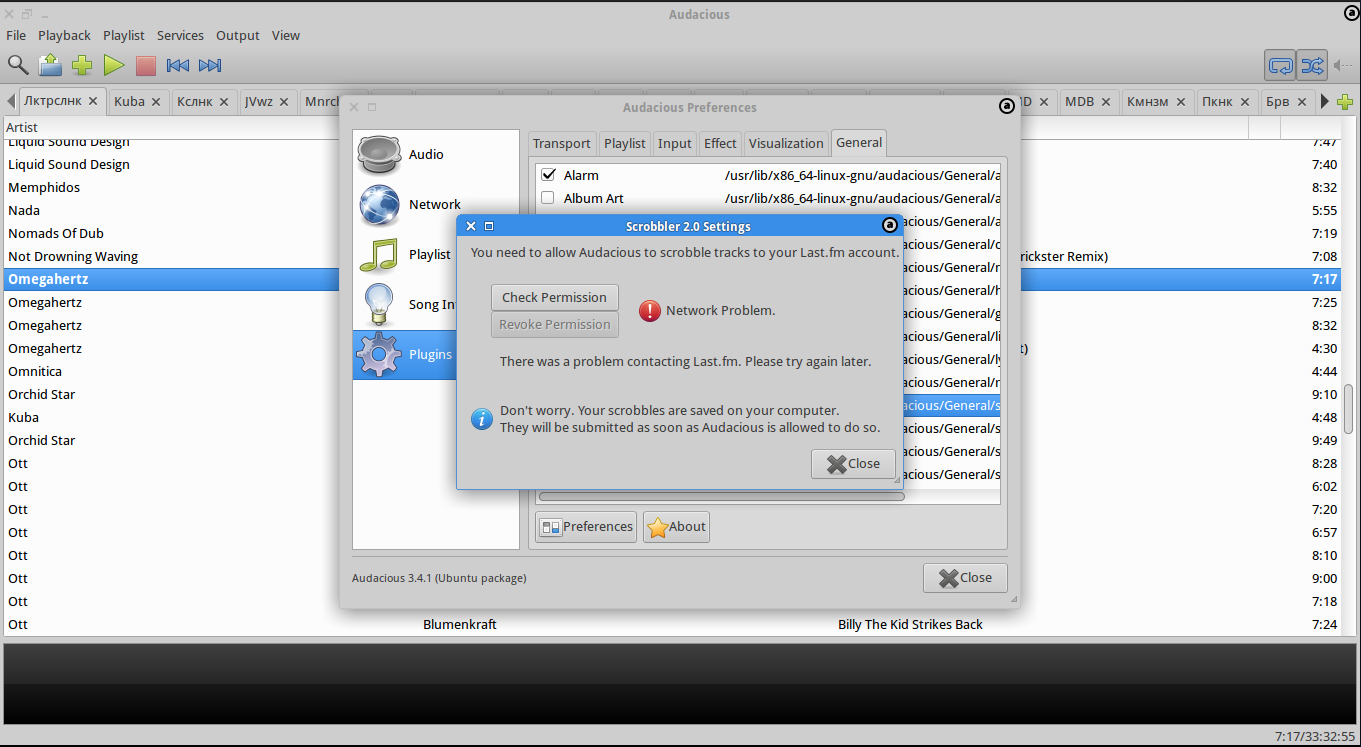Click the blue info icon in Scrobbler
Image resolution: width=1361 pixels, height=747 pixels.
pyautogui.click(x=482, y=418)
